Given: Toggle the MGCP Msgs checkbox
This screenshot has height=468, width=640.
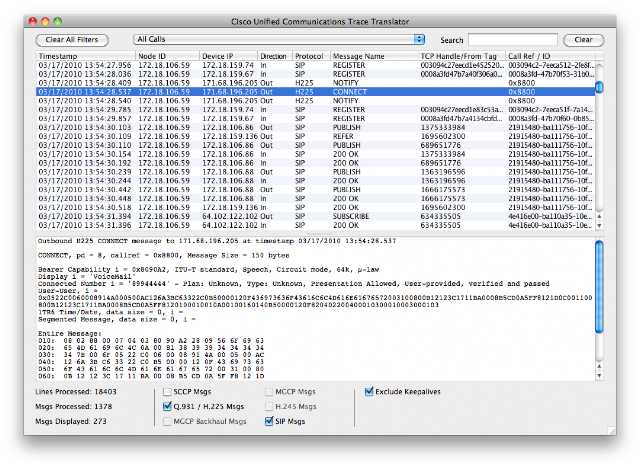Looking at the screenshot, I should click(x=269, y=392).
